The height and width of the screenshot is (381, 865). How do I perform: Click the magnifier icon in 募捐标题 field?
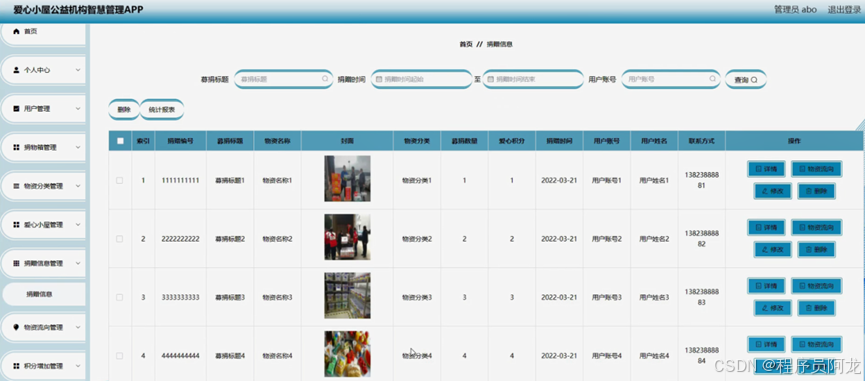point(325,79)
